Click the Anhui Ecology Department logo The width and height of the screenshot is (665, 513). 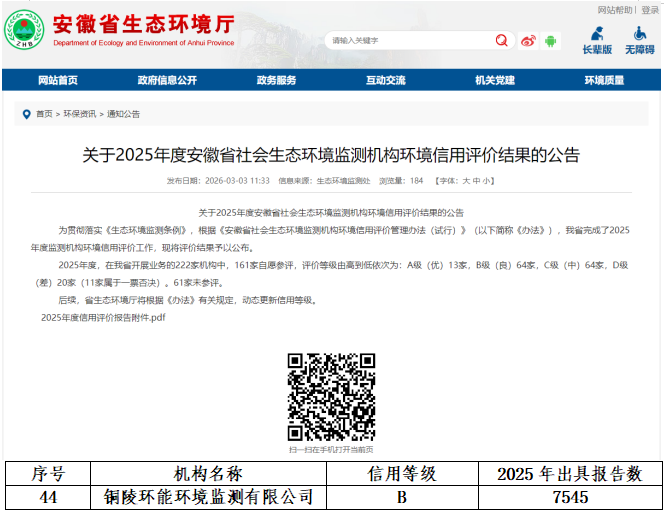click(x=24, y=31)
